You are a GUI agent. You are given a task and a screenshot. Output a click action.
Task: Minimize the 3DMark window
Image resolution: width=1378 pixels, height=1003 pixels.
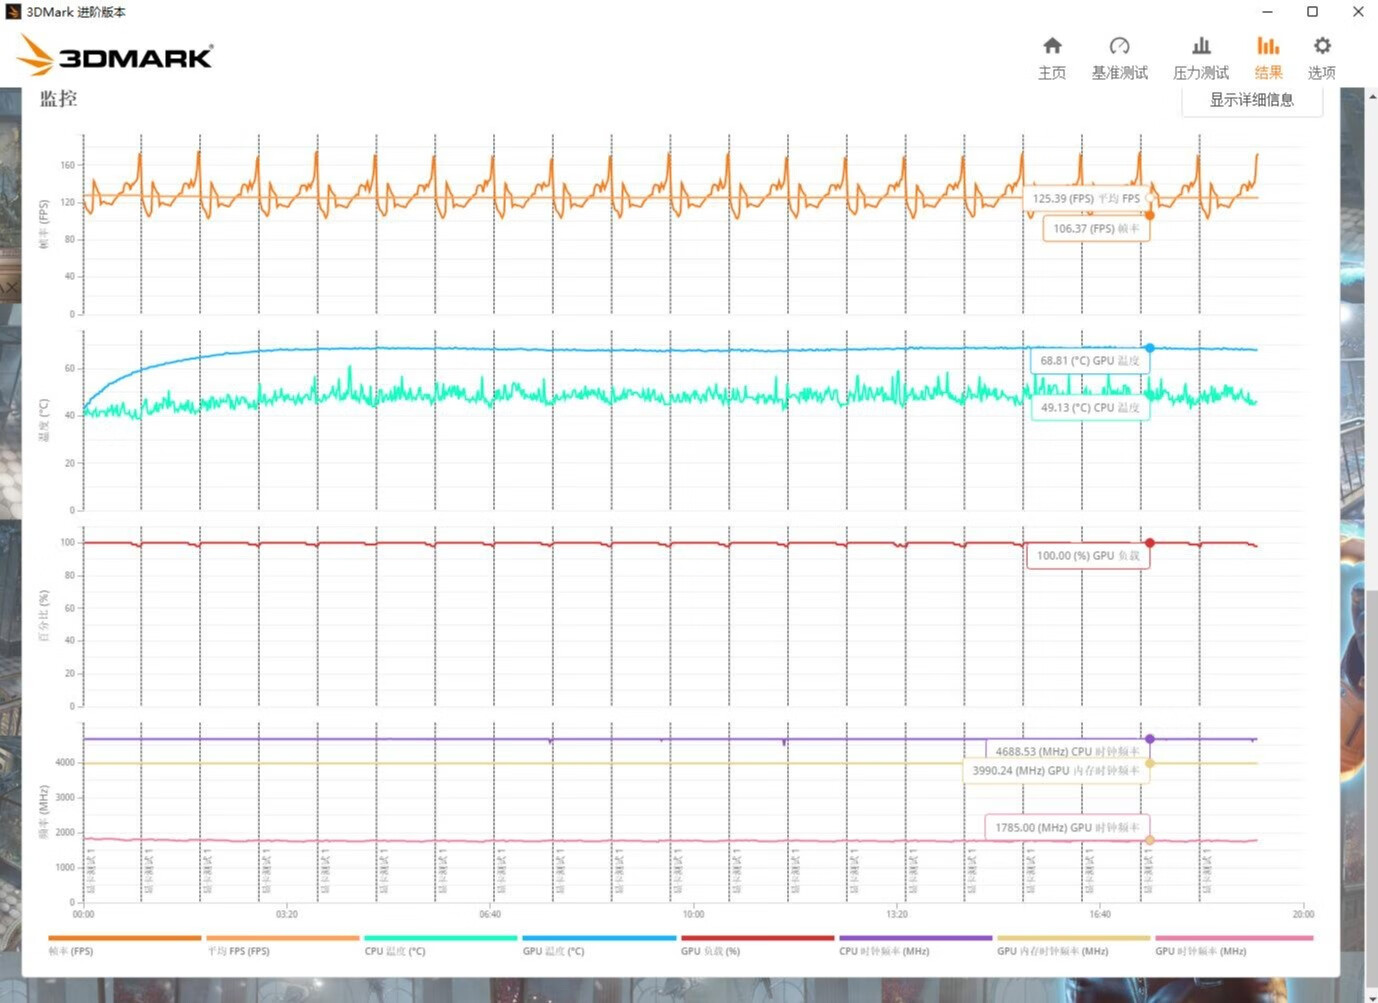tap(1267, 12)
